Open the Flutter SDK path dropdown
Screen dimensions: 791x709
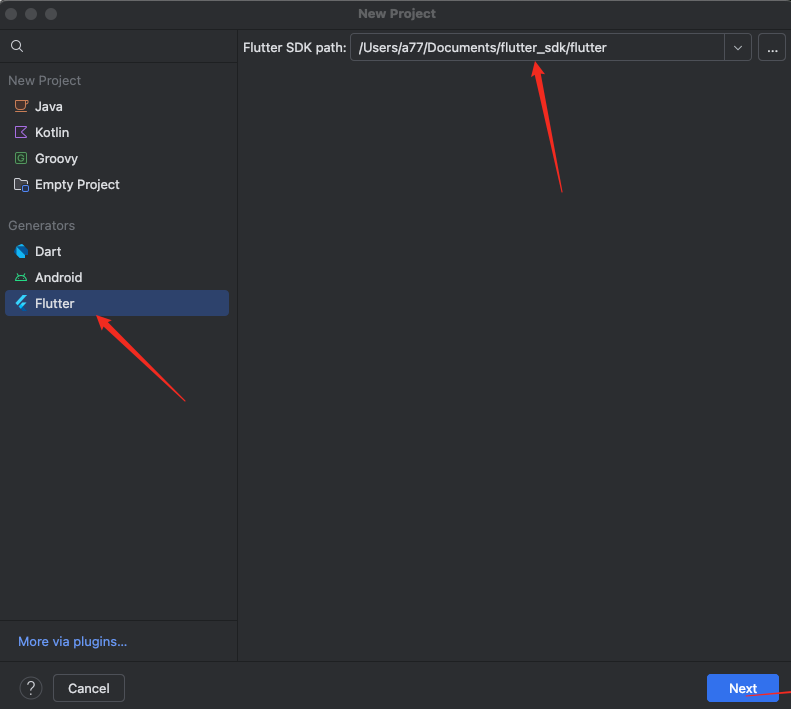click(738, 47)
